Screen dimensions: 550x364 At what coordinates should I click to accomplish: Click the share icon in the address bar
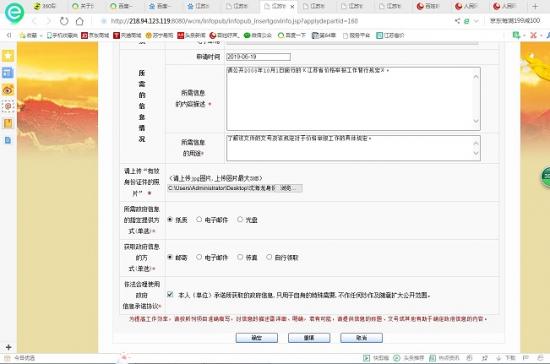click(457, 21)
